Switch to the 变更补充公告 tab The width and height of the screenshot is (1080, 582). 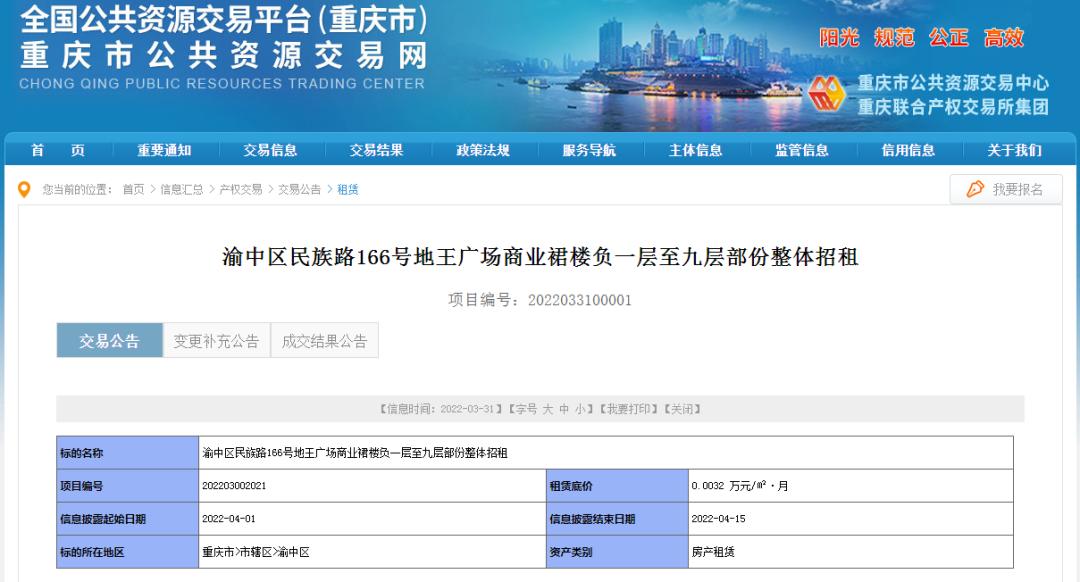pyautogui.click(x=216, y=340)
